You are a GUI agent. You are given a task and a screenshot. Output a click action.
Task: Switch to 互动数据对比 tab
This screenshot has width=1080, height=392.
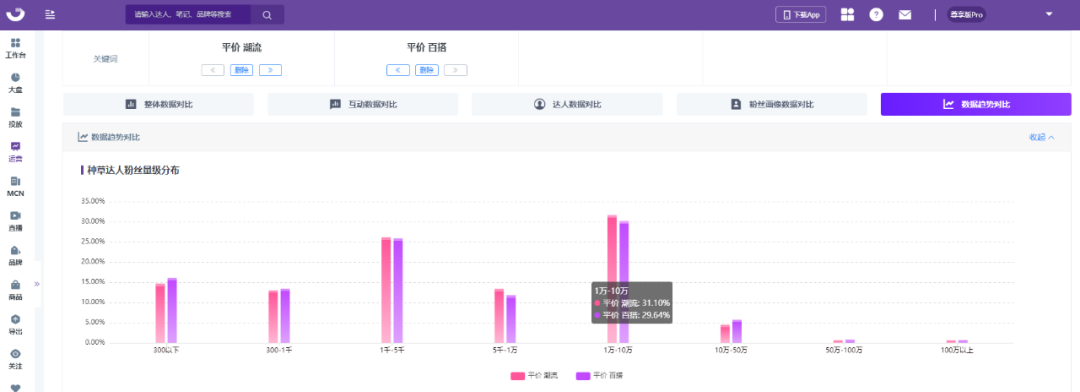coord(363,104)
